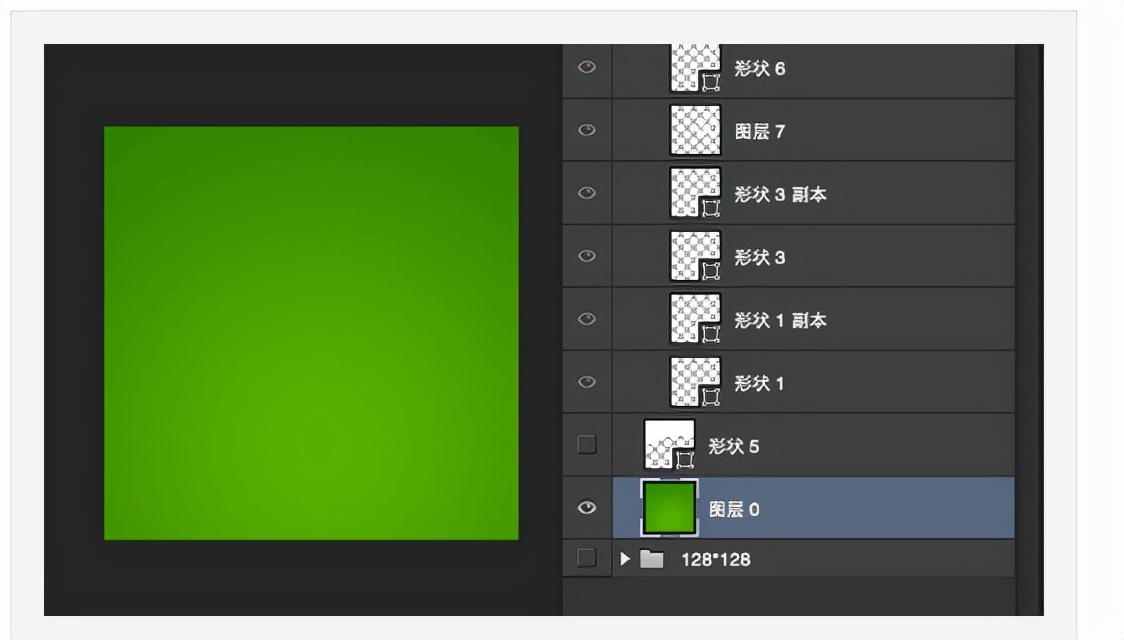Screen dimensions: 1124x640
Task: Select the 形状 3 layer by name
Action: (x=760, y=255)
